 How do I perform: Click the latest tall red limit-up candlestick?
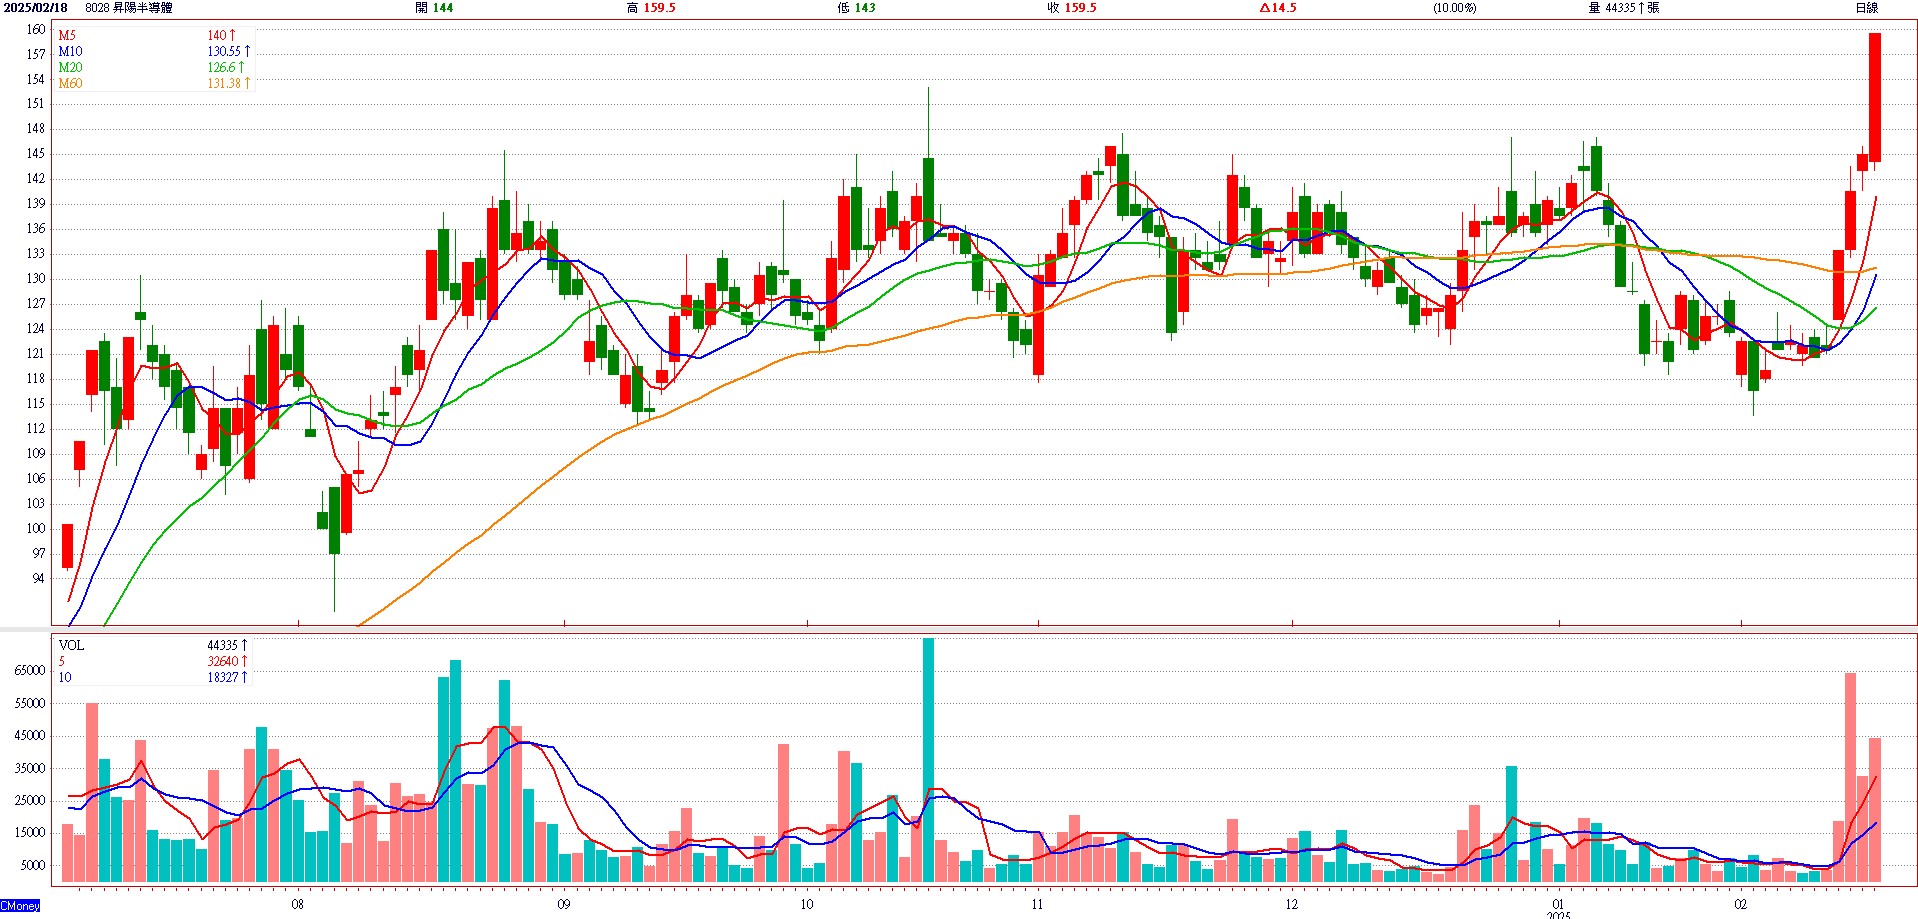click(x=1875, y=97)
